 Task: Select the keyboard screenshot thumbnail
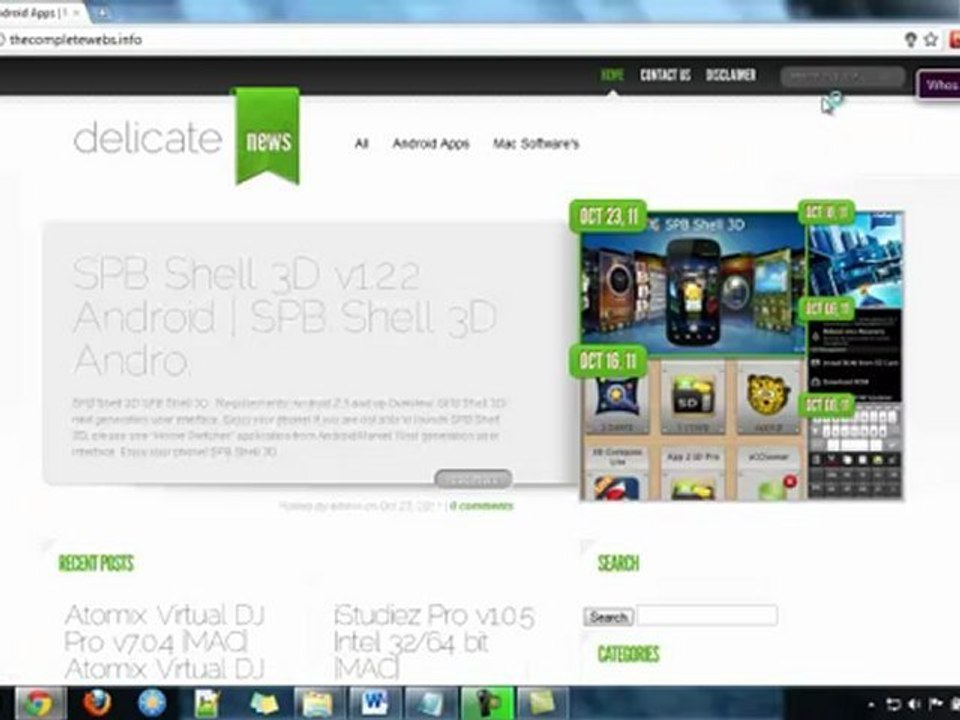[855, 451]
